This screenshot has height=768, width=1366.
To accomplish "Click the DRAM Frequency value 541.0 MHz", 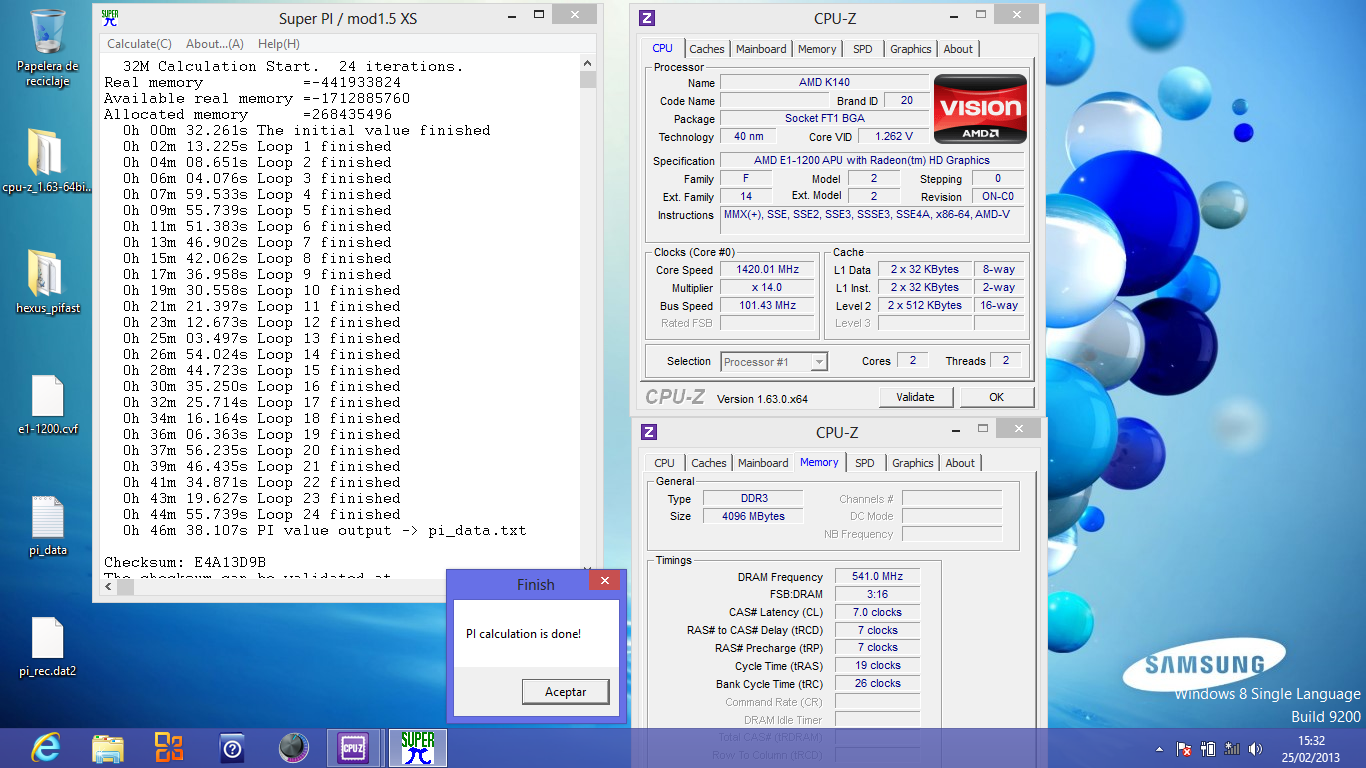I will tap(877, 577).
